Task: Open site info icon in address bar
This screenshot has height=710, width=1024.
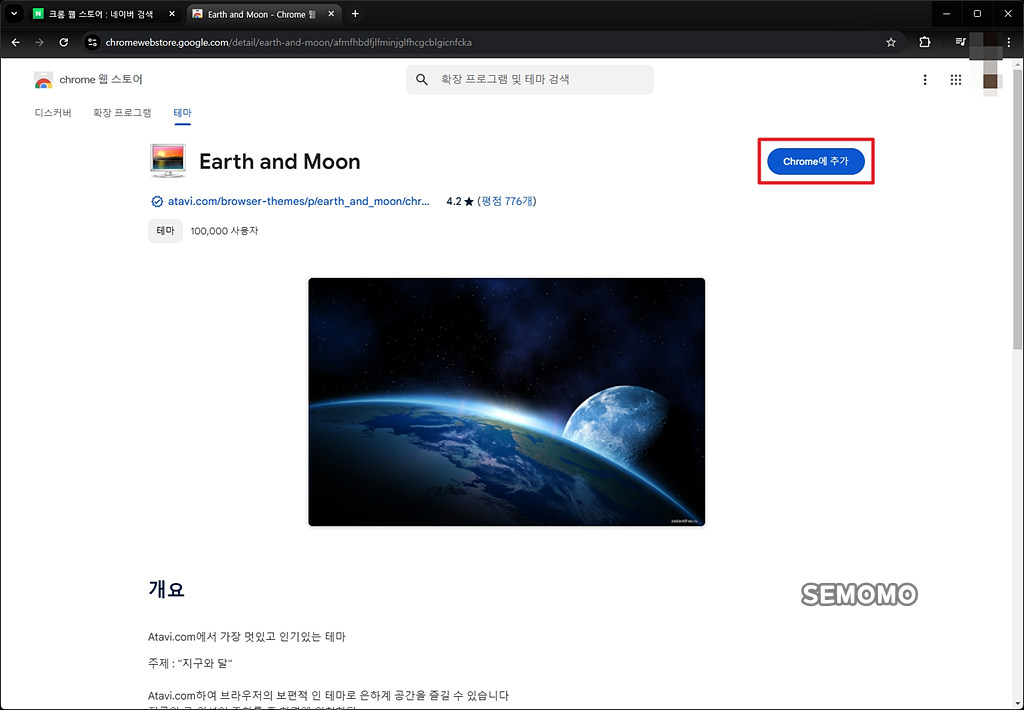Action: coord(93,42)
